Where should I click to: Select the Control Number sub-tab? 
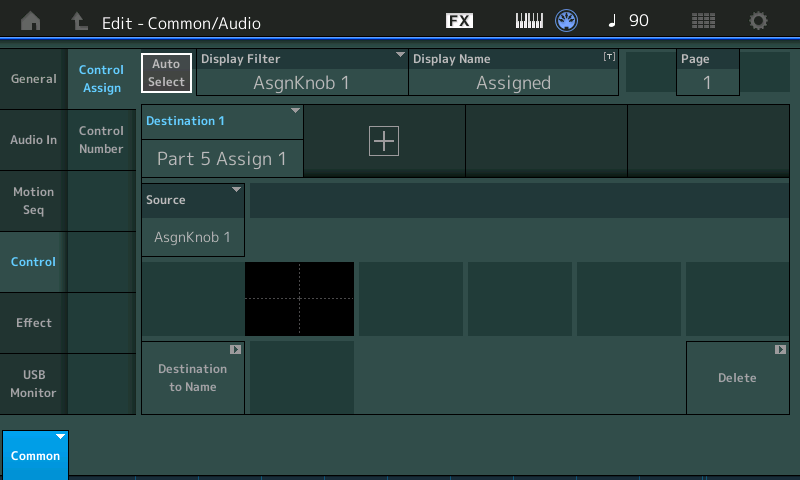[x=101, y=140]
